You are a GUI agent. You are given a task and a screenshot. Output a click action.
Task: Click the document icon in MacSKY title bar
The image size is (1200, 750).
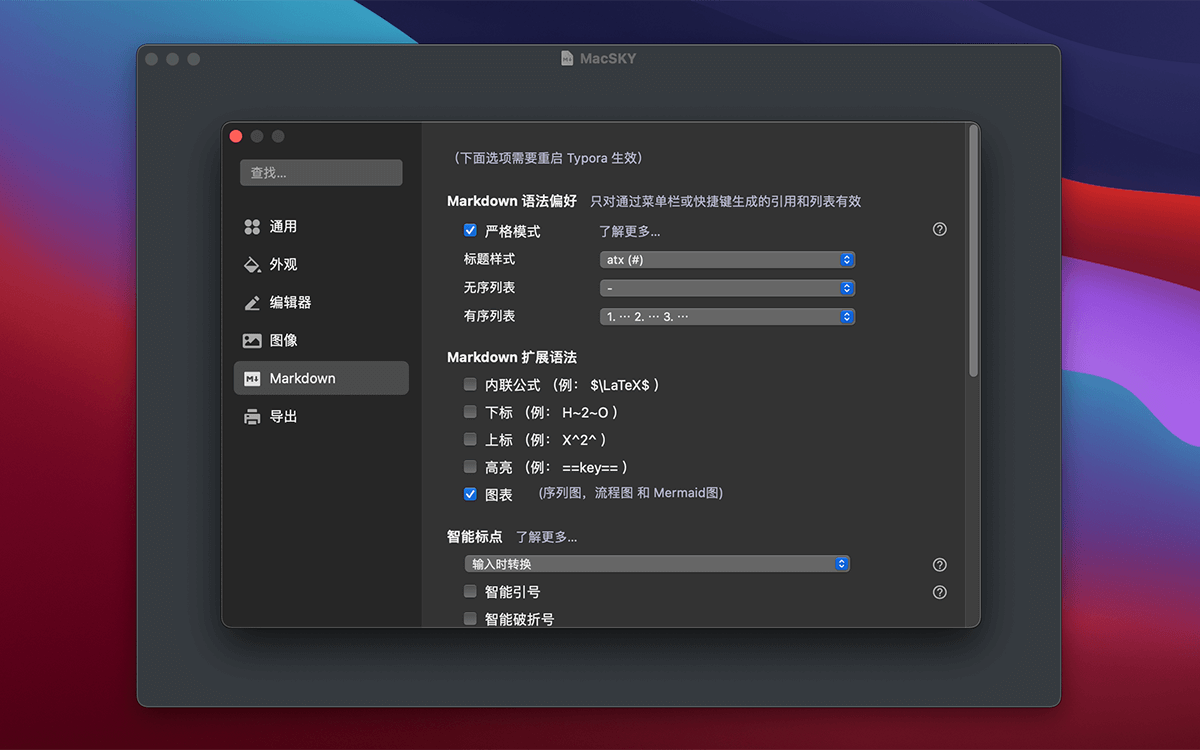pos(567,58)
